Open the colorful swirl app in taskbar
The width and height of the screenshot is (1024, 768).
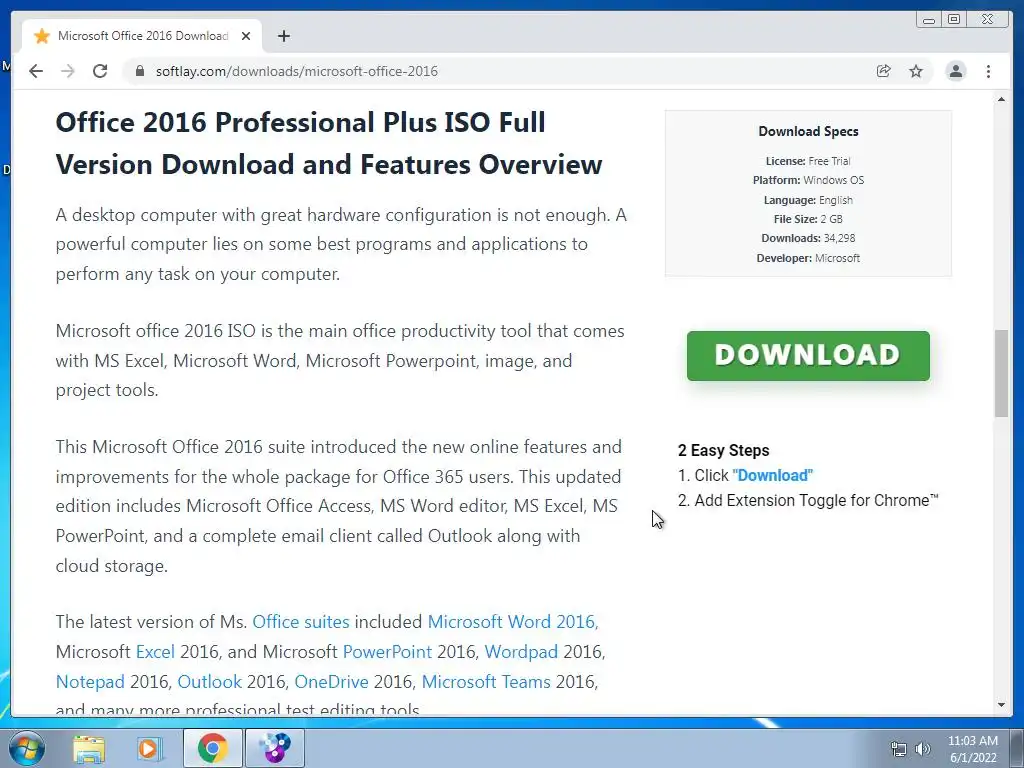point(275,748)
